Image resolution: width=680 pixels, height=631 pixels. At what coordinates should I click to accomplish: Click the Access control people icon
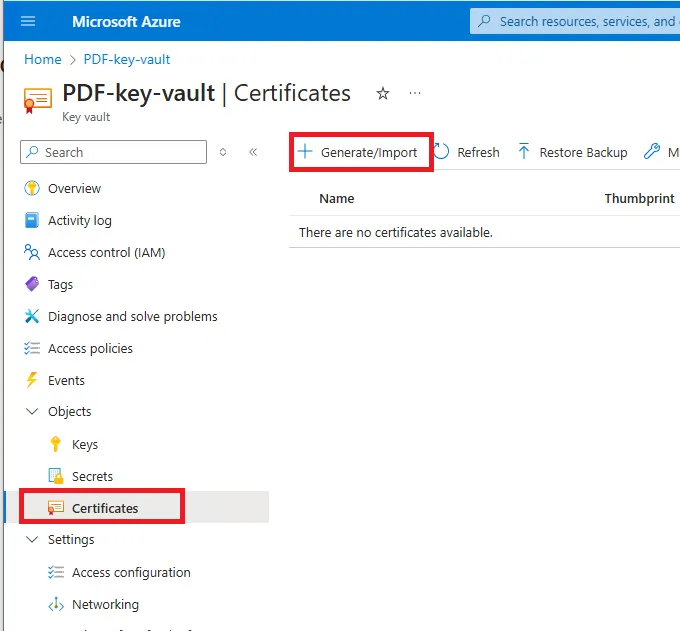click(x=32, y=252)
